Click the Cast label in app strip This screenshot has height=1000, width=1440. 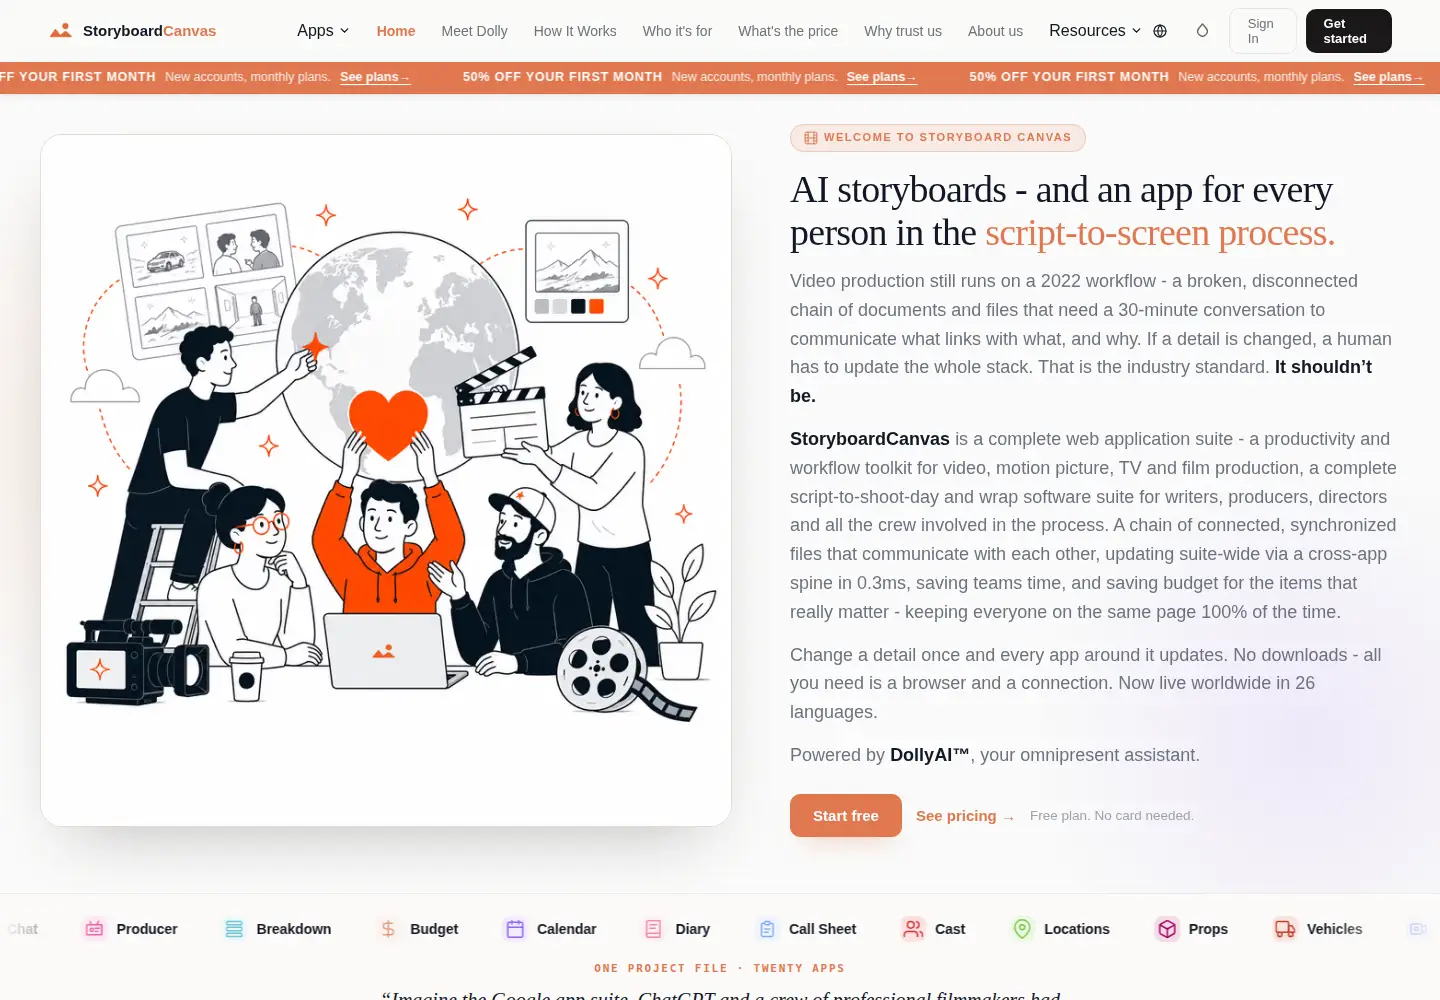coord(950,929)
